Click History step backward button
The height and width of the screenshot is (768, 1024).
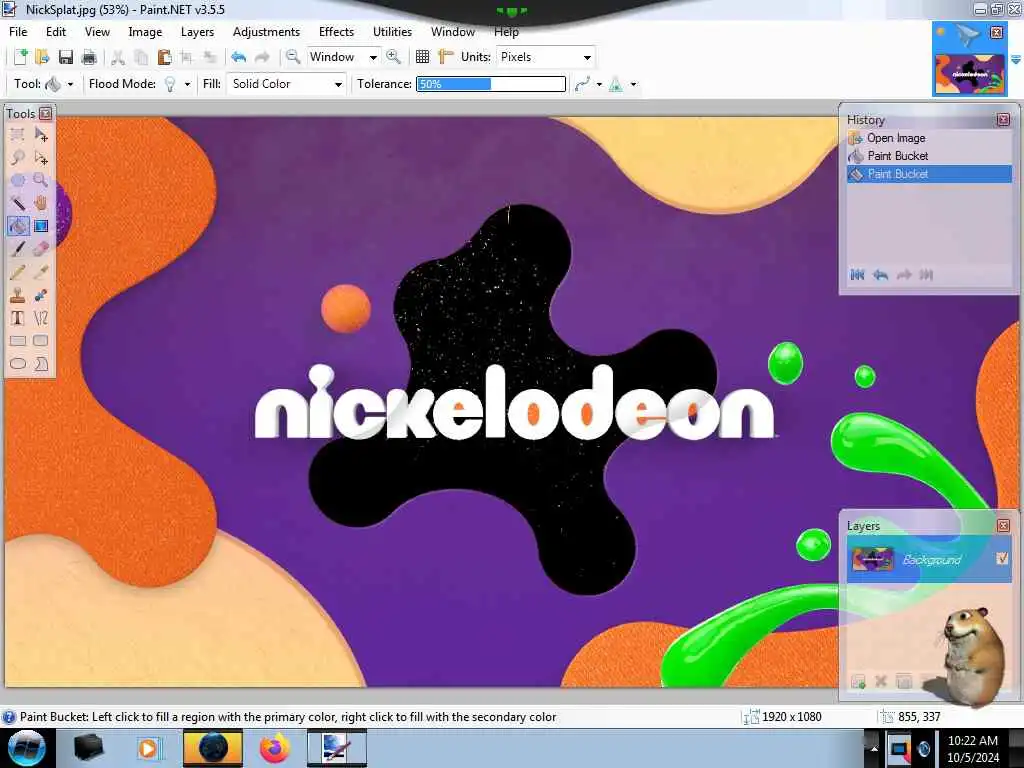[x=880, y=275]
